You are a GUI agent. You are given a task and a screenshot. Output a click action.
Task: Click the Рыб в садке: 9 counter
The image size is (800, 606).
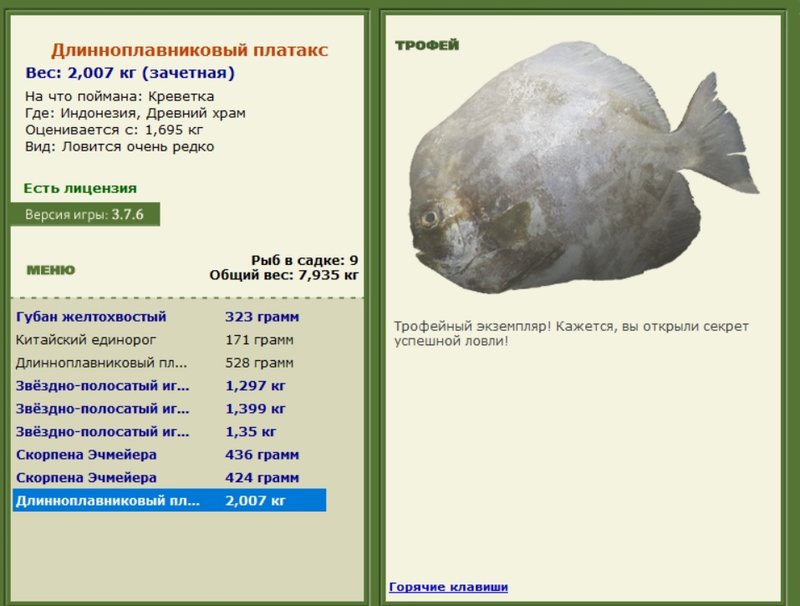coord(305,260)
